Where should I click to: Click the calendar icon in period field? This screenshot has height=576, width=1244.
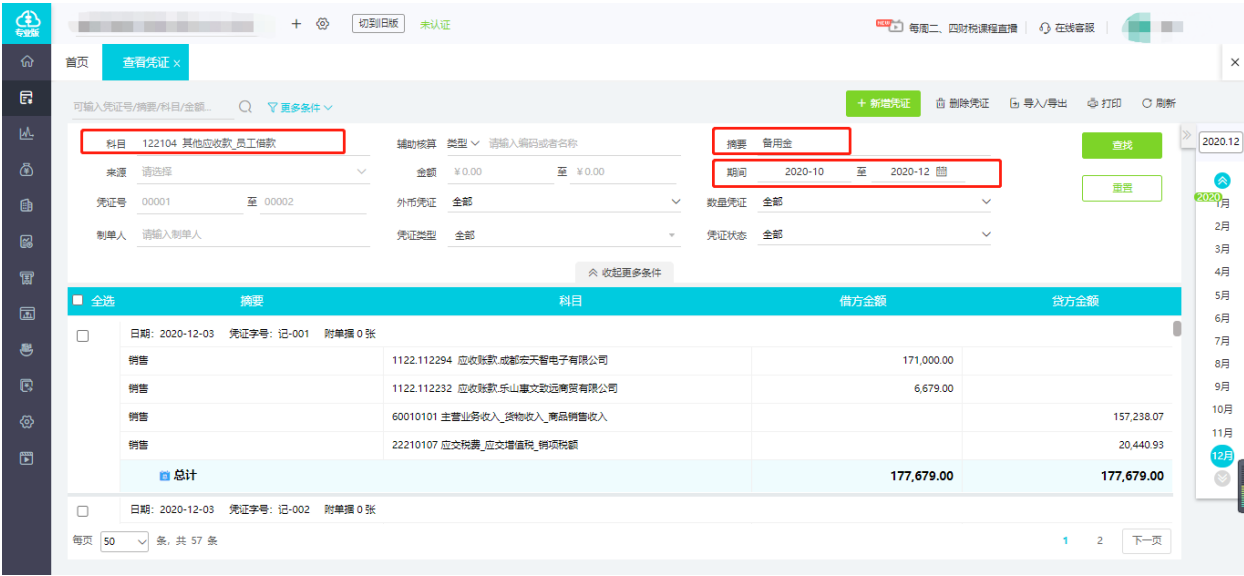pos(942,172)
